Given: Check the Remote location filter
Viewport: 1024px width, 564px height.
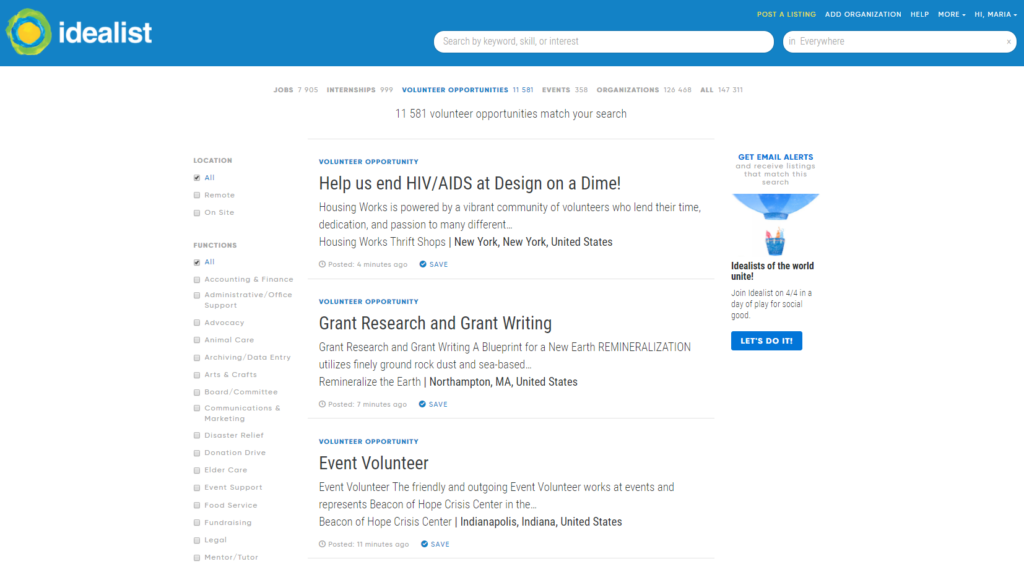Looking at the screenshot, I should tap(197, 195).
